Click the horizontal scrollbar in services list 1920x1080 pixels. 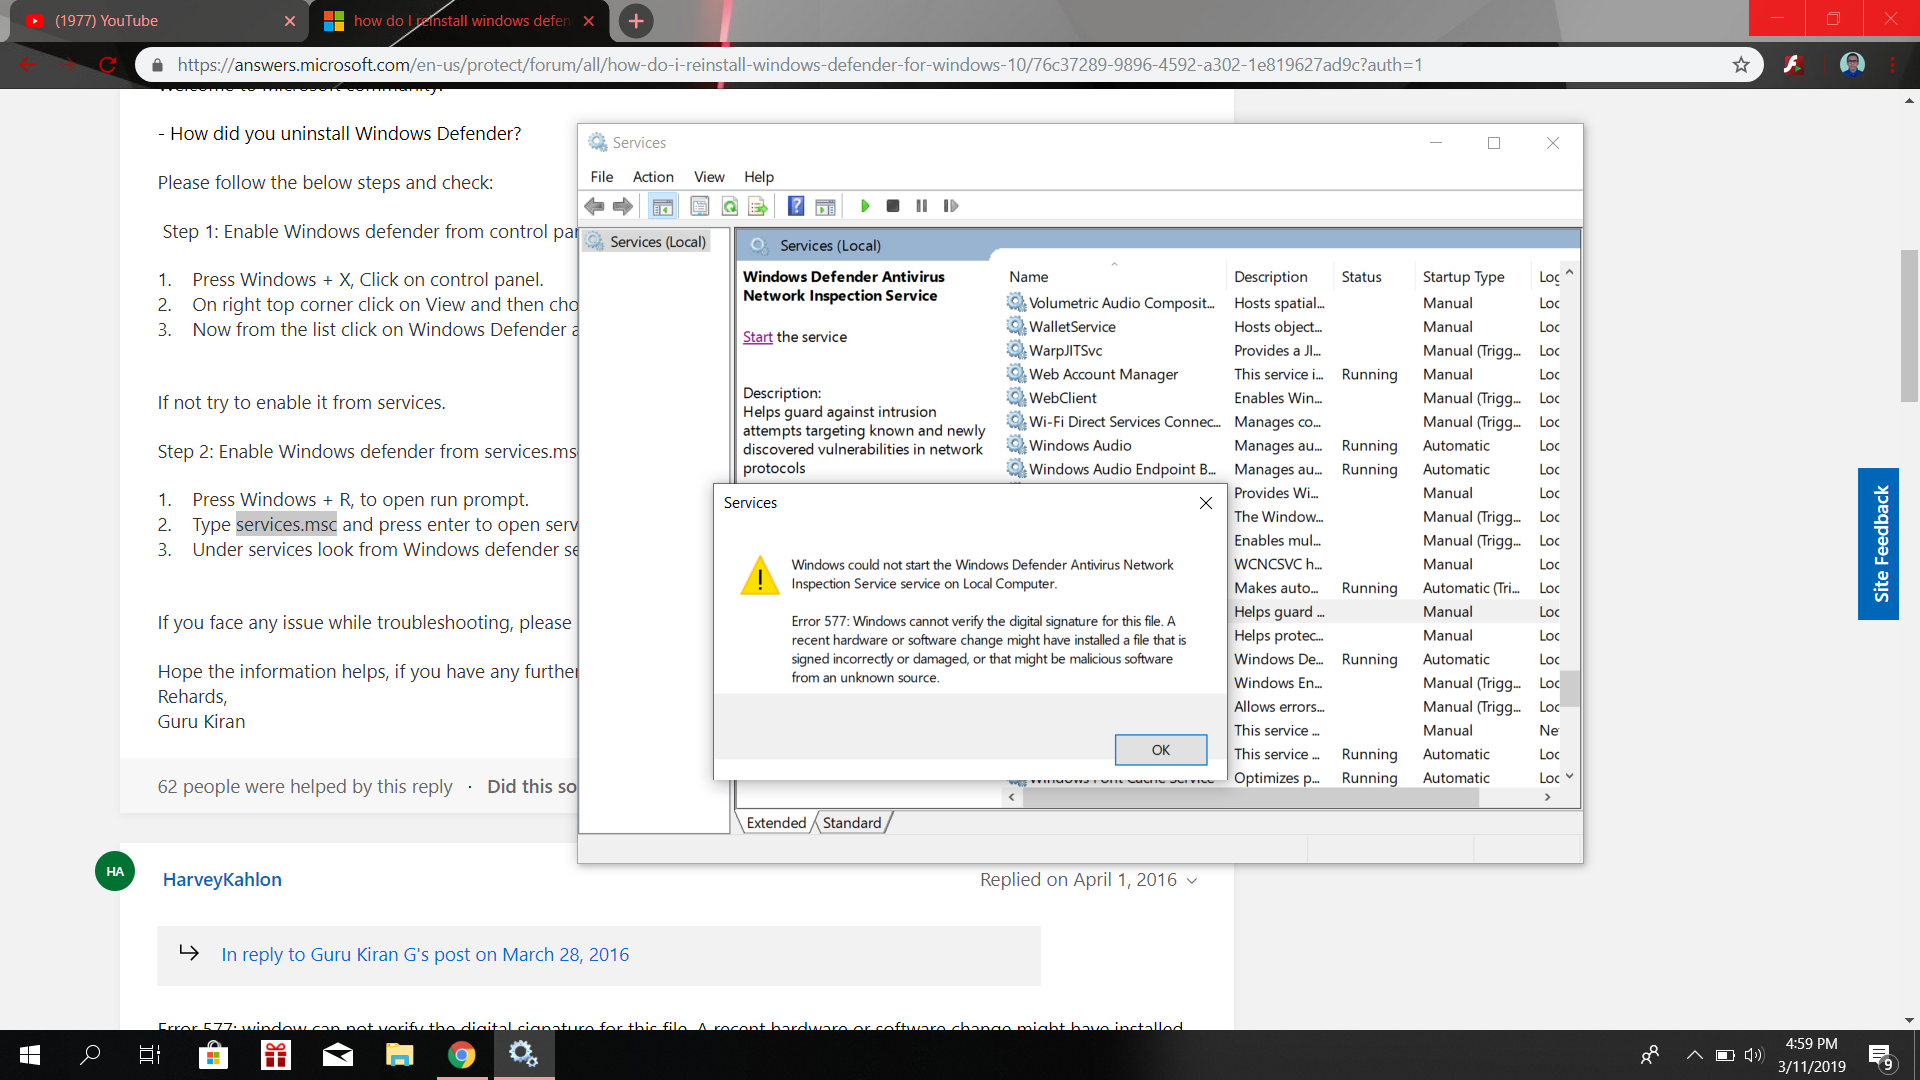pyautogui.click(x=1250, y=797)
